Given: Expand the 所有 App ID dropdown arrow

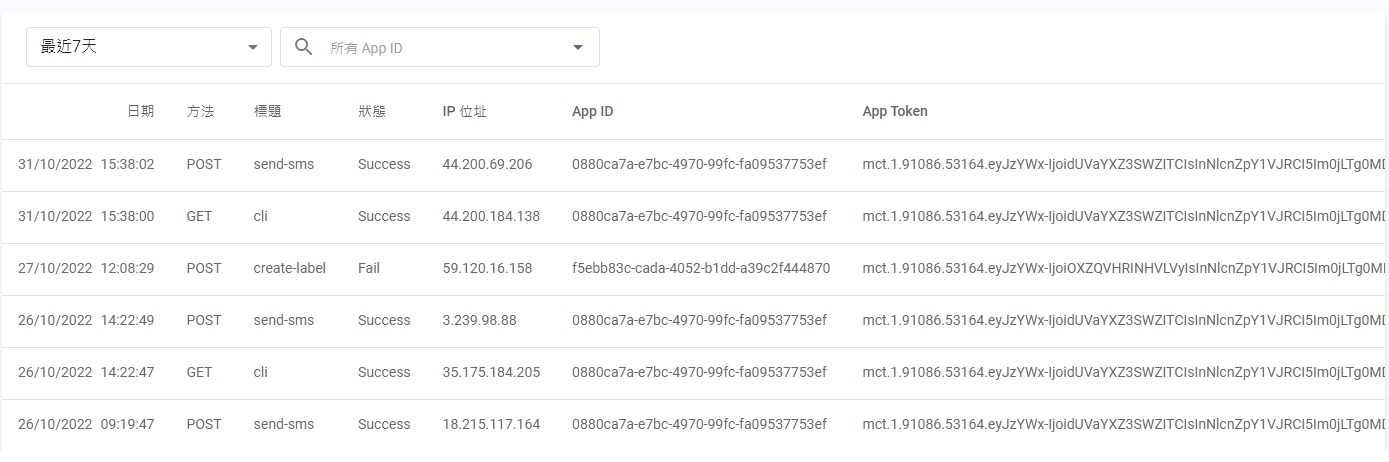Looking at the screenshot, I should pyautogui.click(x=577, y=47).
